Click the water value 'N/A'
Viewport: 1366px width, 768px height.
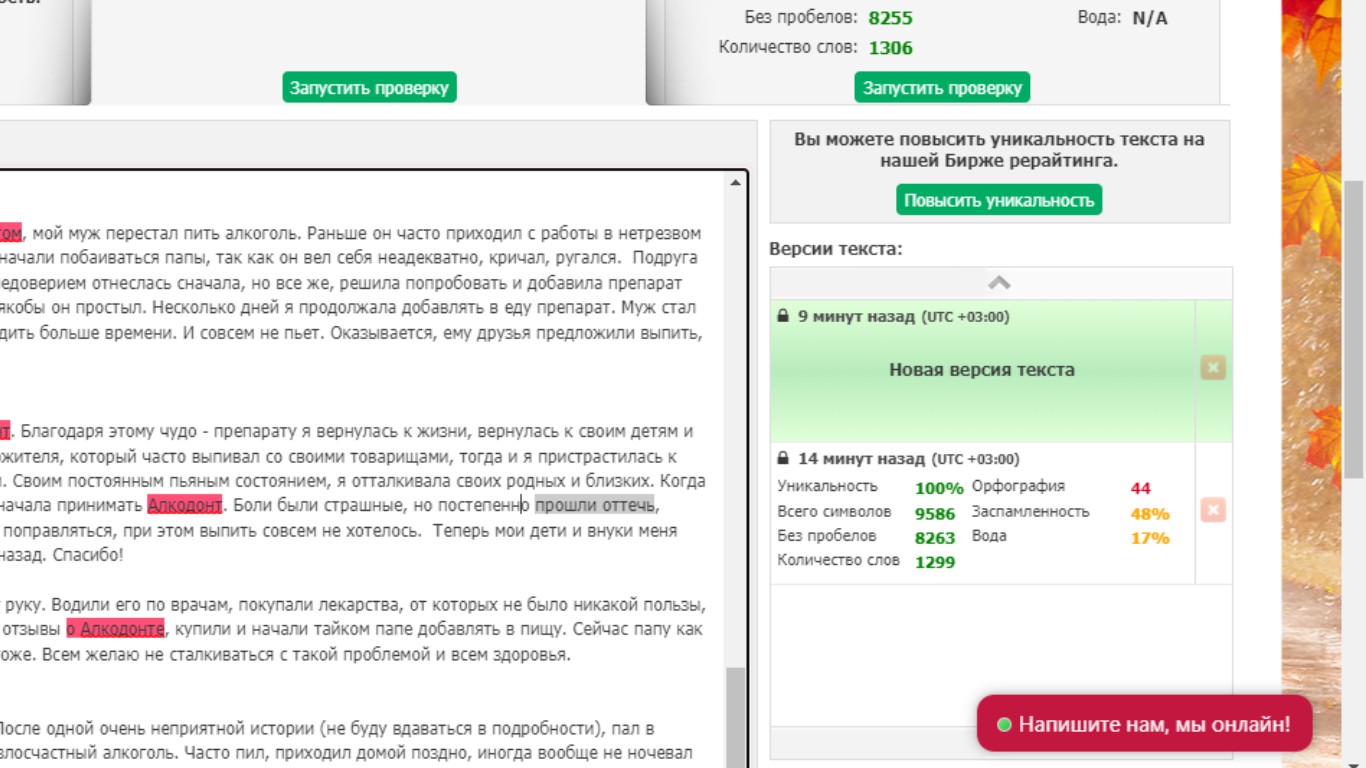[1150, 18]
